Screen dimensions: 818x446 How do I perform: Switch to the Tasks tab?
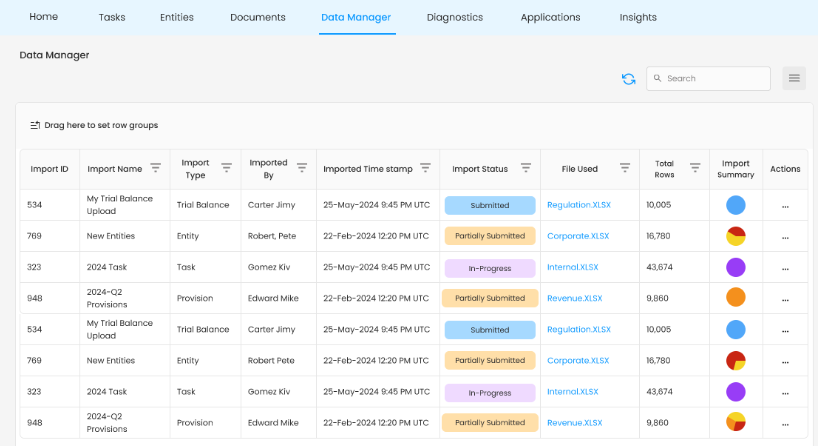pos(112,17)
